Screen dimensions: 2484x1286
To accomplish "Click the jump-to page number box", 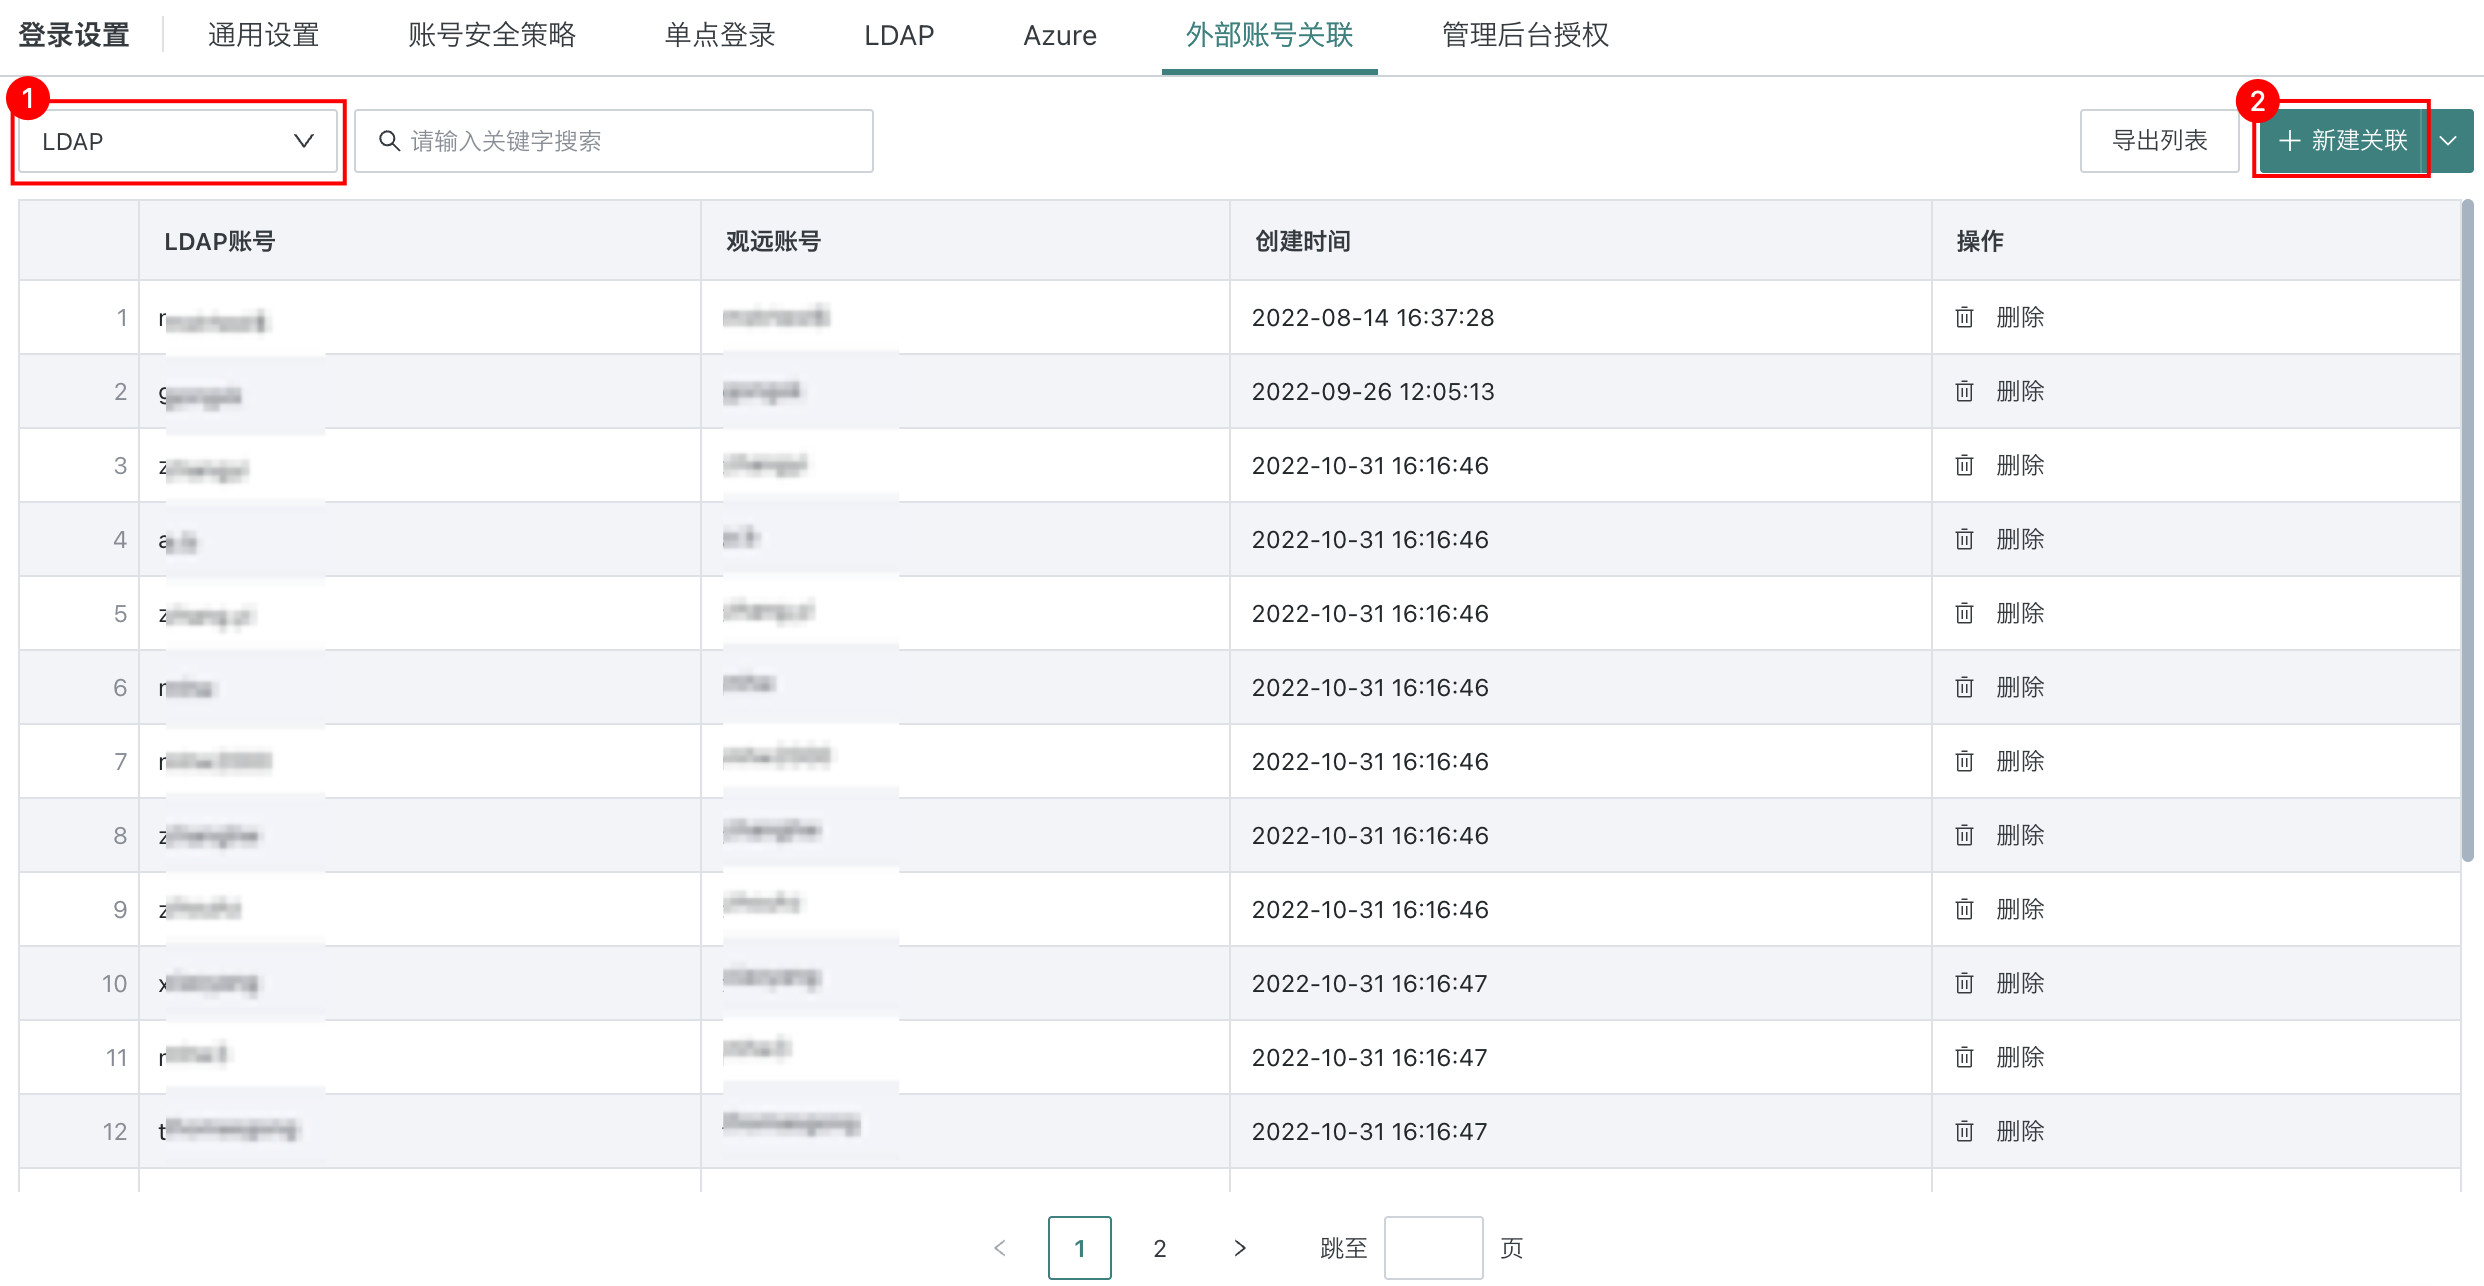I will [x=1433, y=1248].
